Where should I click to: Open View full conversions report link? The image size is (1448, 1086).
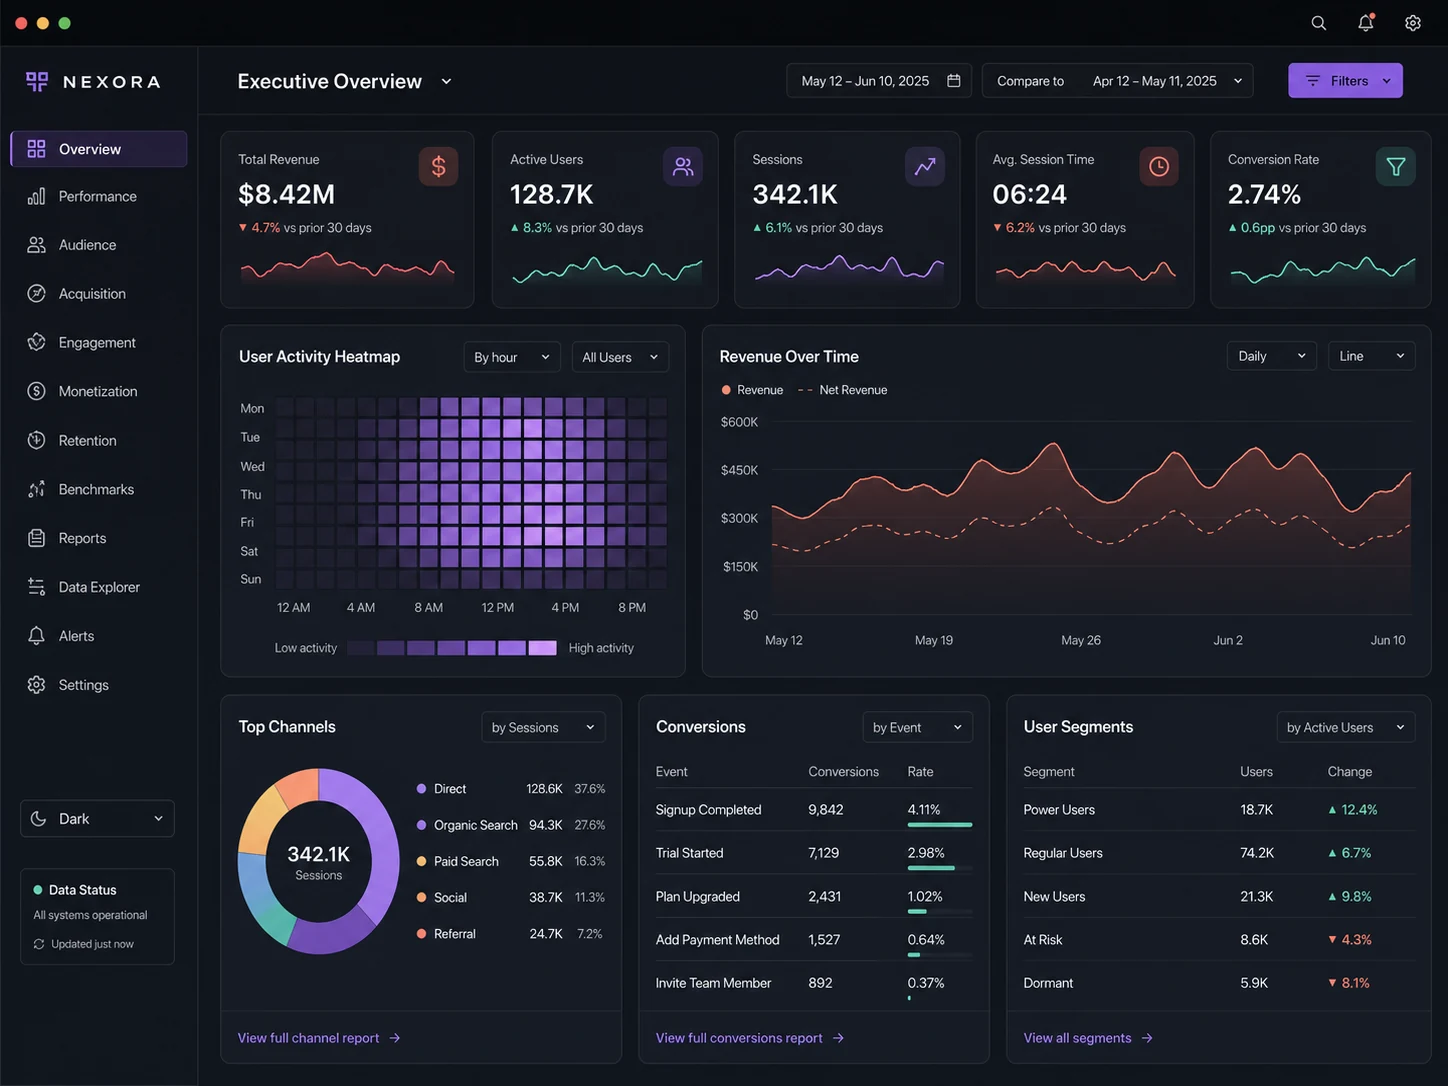pyautogui.click(x=750, y=1038)
